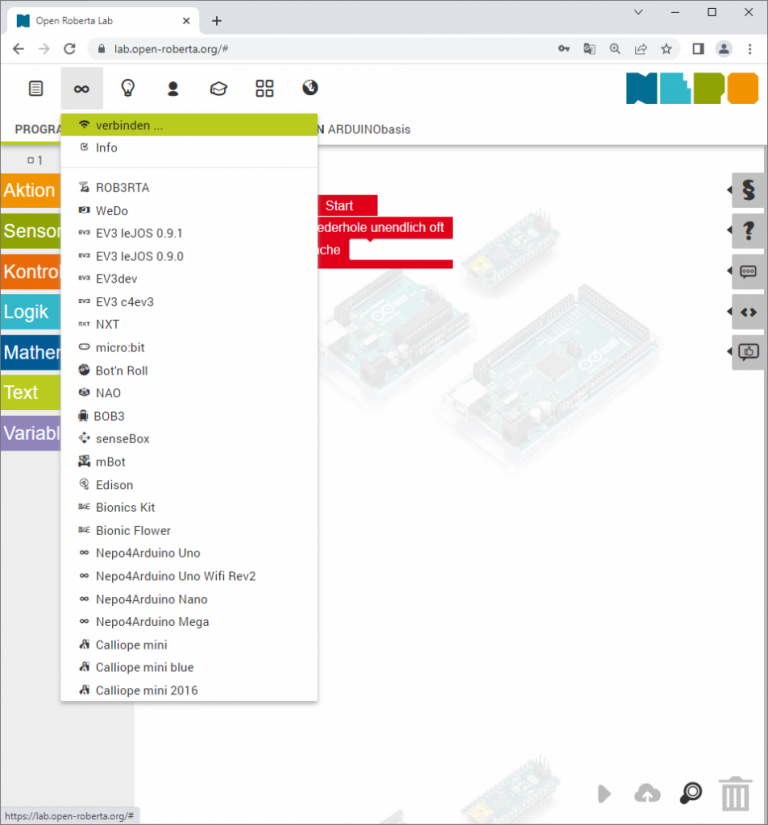Choose senseBox
The height and width of the screenshot is (825, 768).
click(x=189, y=439)
